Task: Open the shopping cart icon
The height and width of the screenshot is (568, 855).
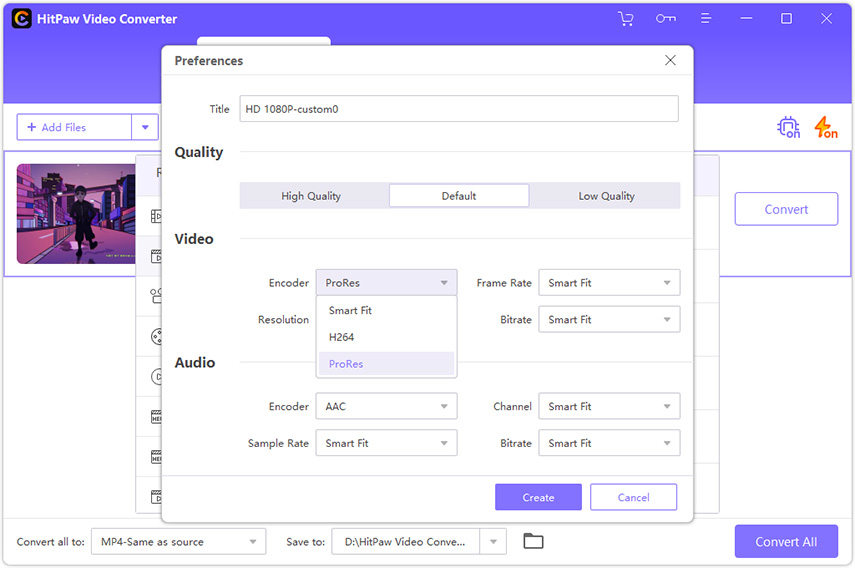Action: click(x=626, y=19)
